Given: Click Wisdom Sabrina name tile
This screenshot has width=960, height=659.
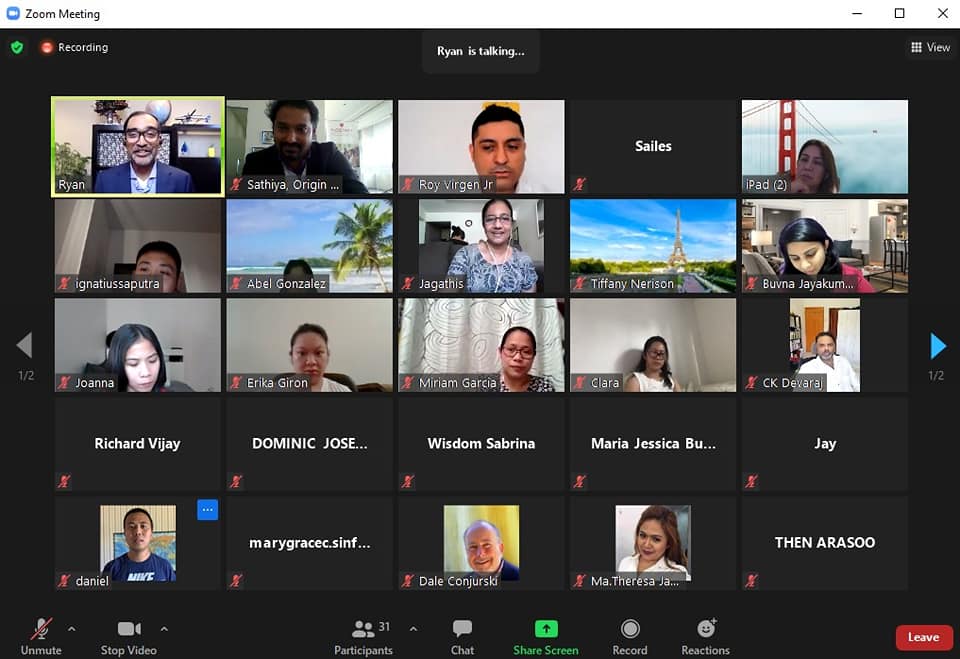Looking at the screenshot, I should pos(481,444).
